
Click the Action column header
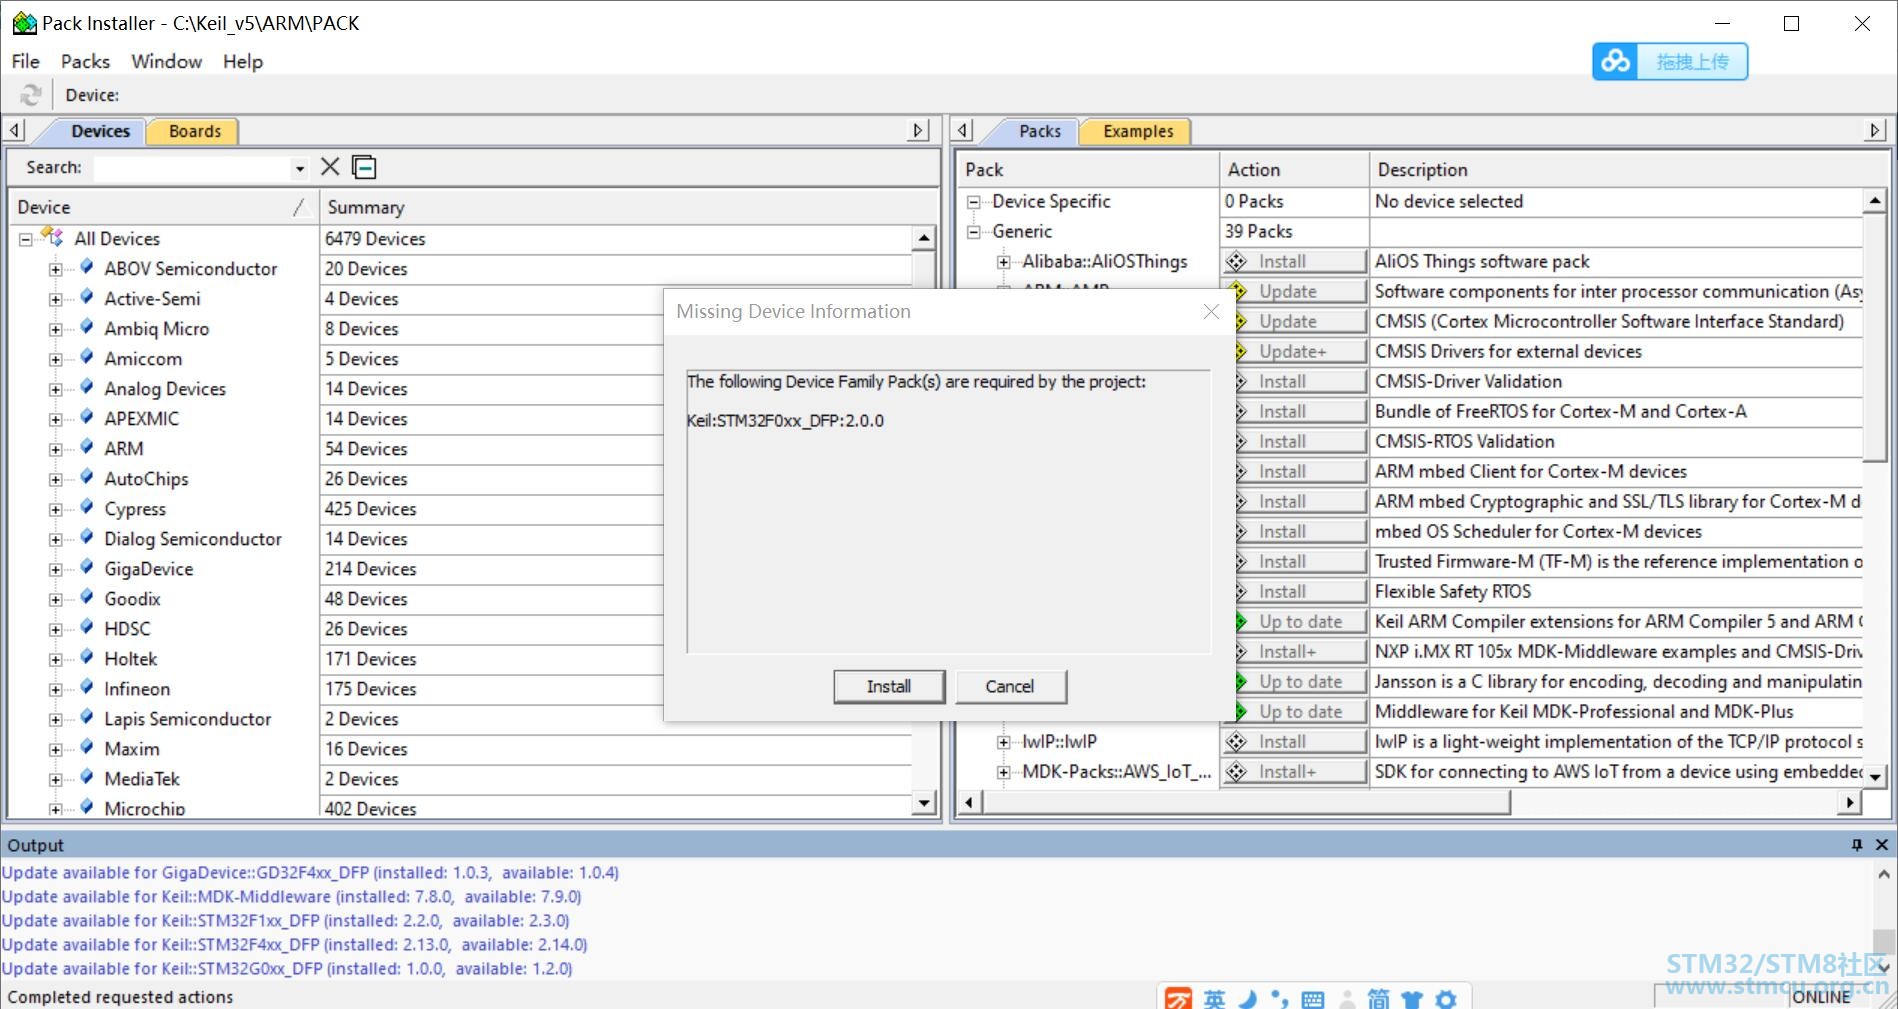[1294, 170]
